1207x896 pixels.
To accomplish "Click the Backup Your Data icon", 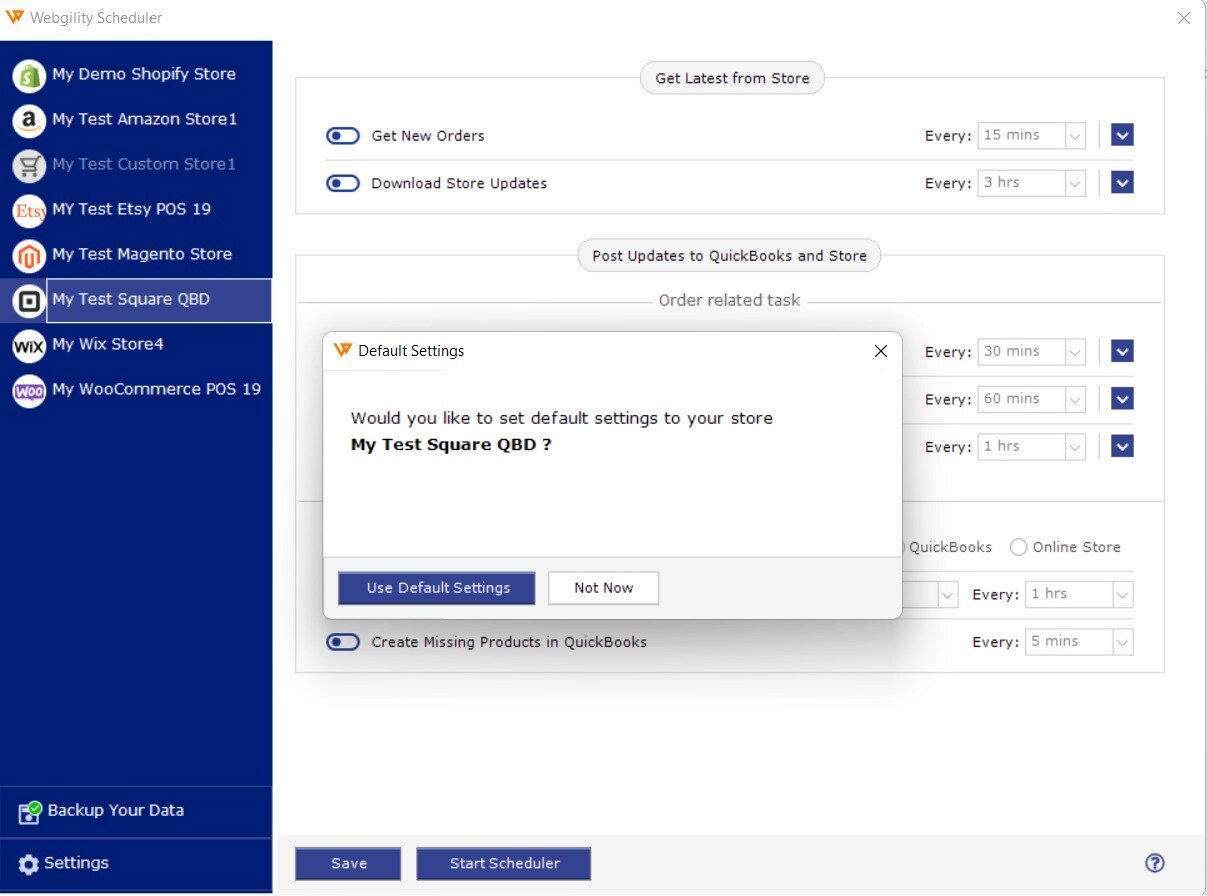I will coord(29,812).
